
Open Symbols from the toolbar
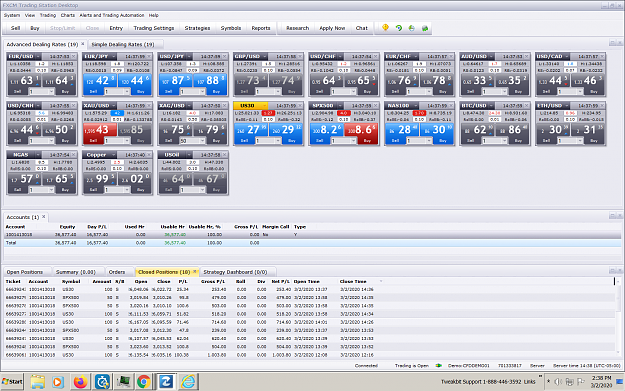coord(231,28)
